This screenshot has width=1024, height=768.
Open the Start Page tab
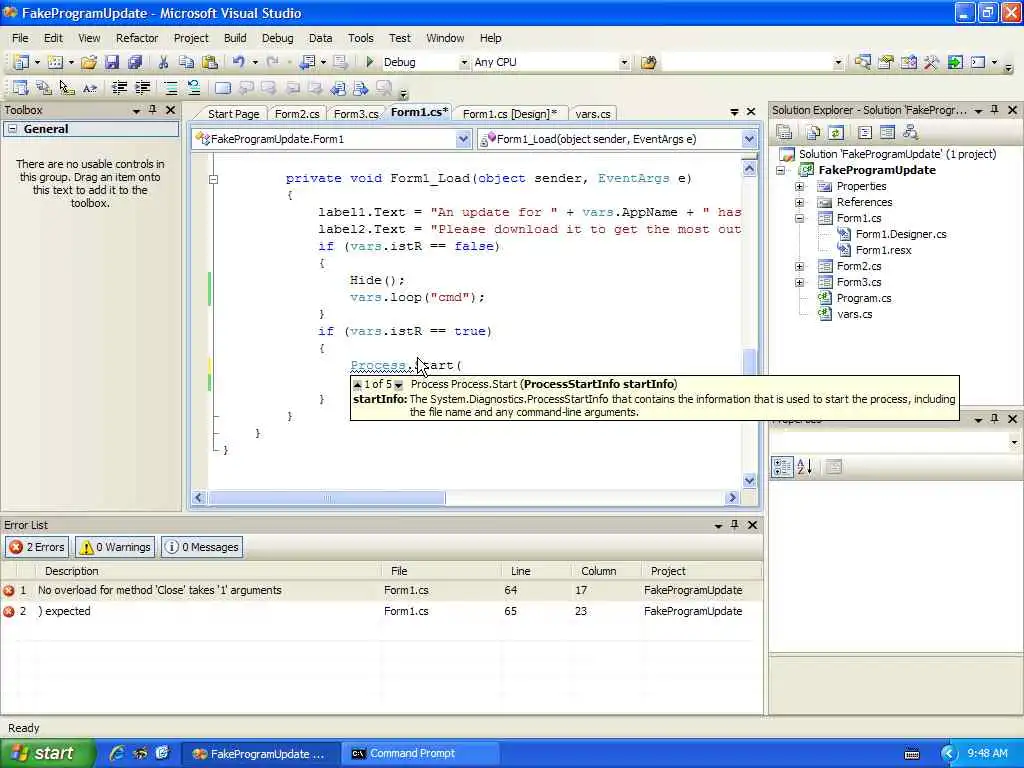(x=233, y=114)
